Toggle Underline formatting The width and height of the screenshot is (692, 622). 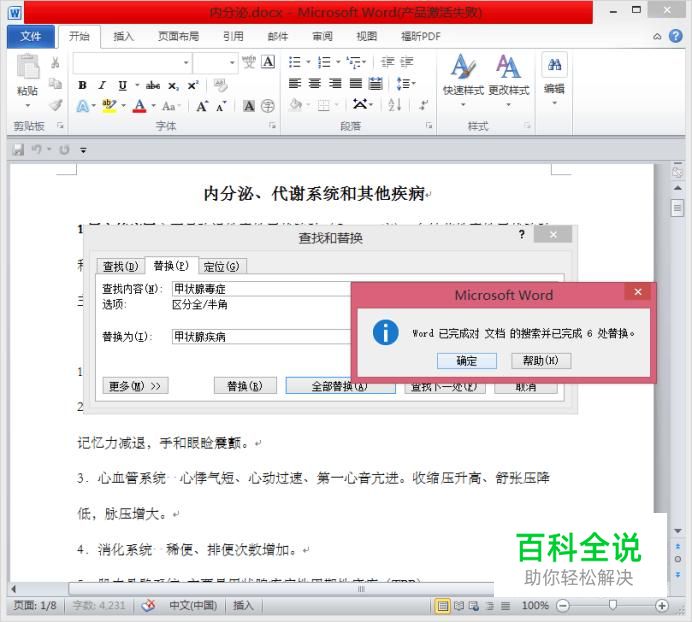pos(122,85)
